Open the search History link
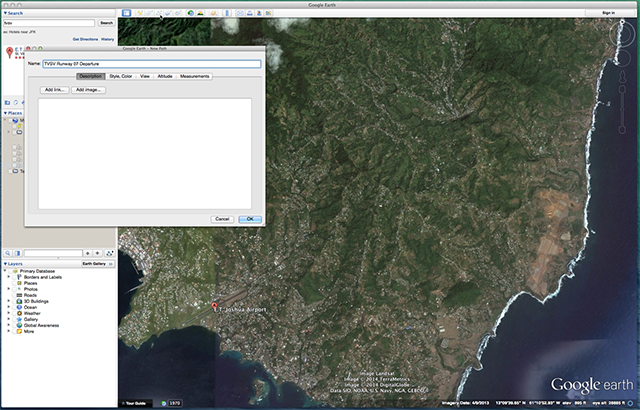The image size is (640, 410). pyautogui.click(x=108, y=39)
